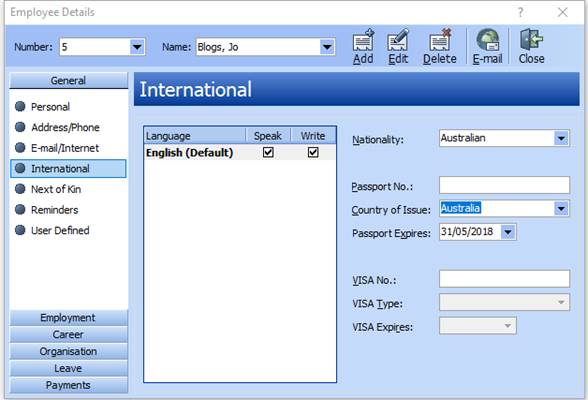The width and height of the screenshot is (588, 400).
Task: Open the Career section tab
Action: click(69, 334)
